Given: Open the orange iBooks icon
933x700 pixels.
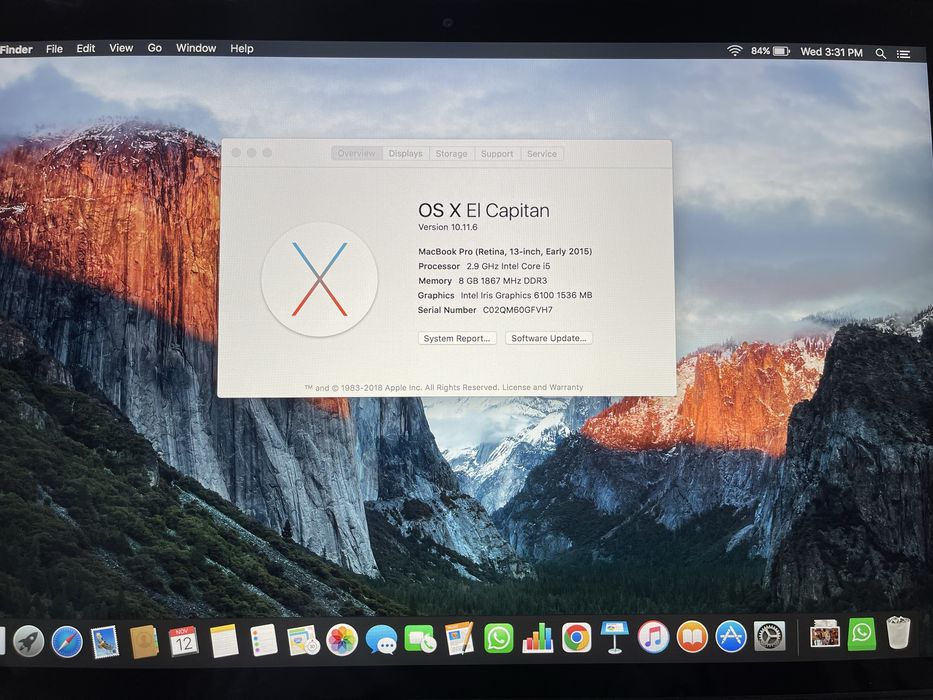Looking at the screenshot, I should click(x=692, y=636).
